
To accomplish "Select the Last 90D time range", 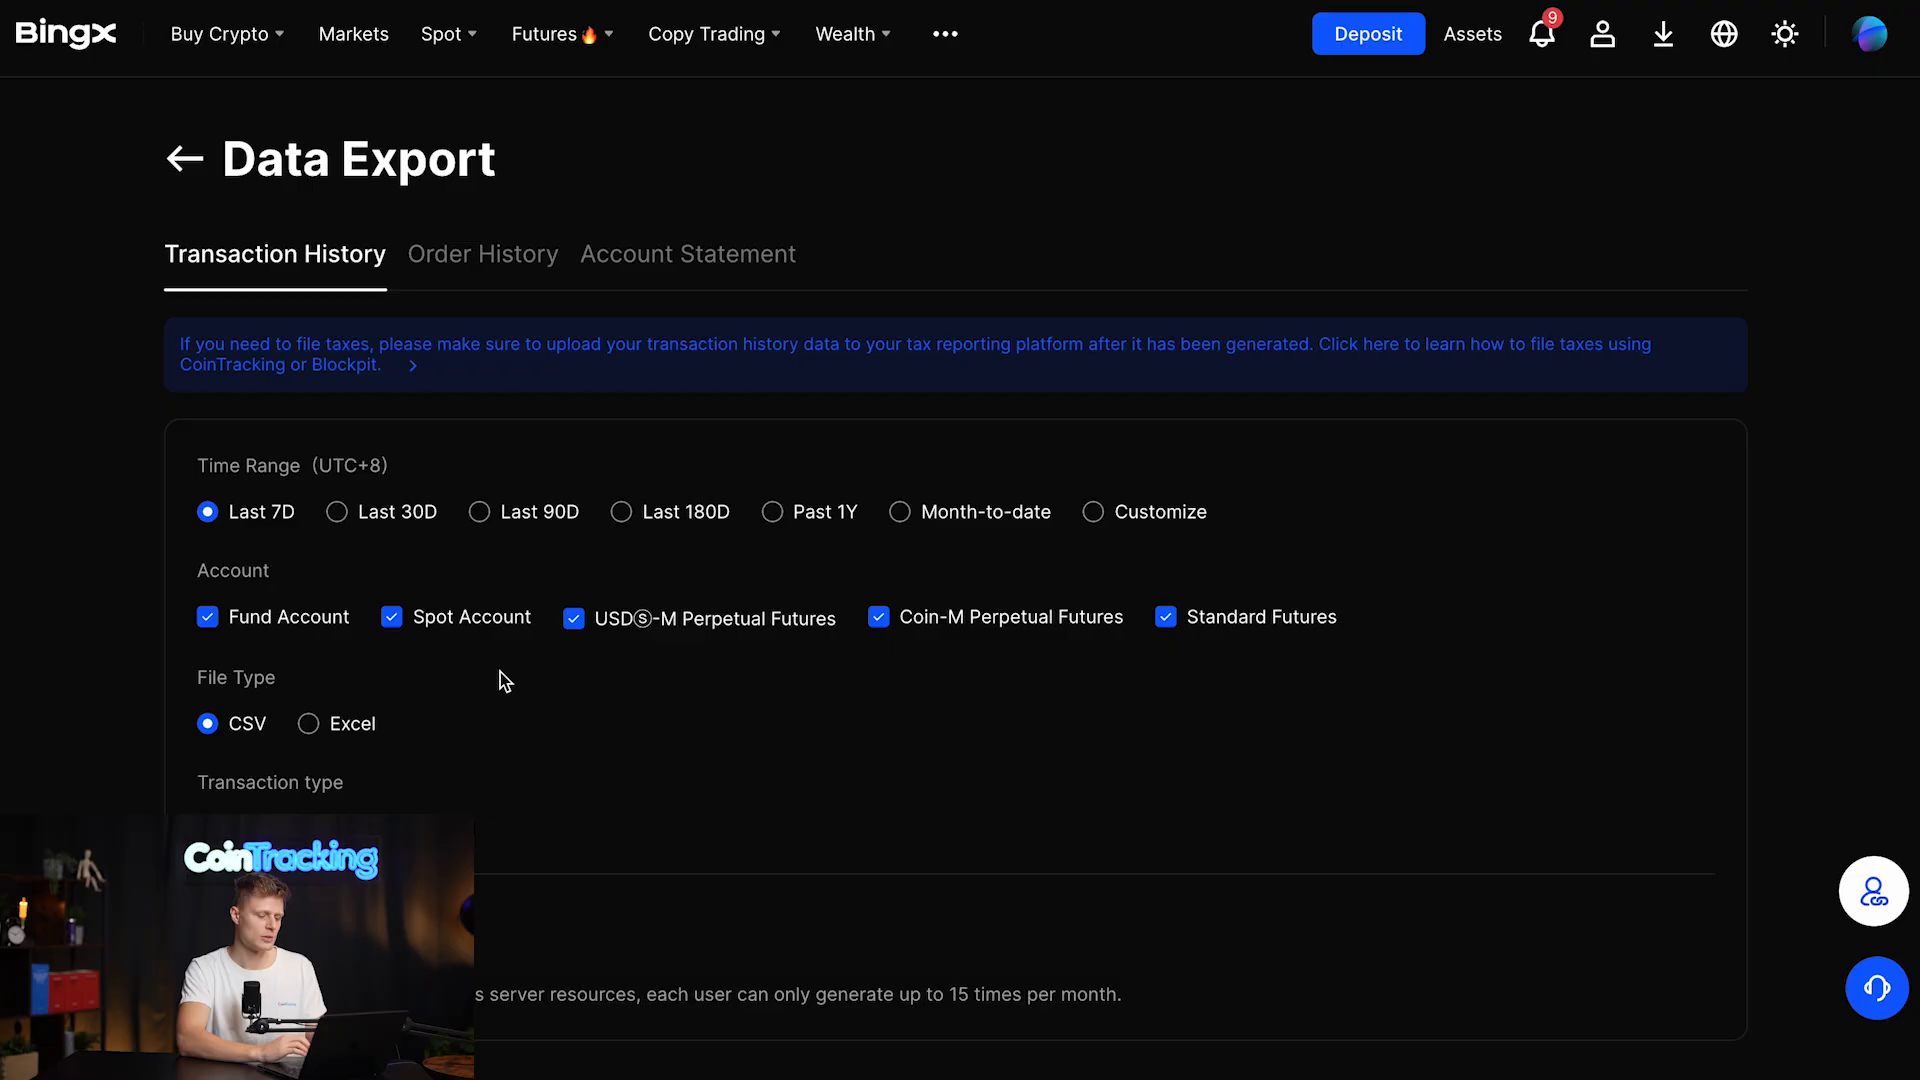I will coord(479,512).
